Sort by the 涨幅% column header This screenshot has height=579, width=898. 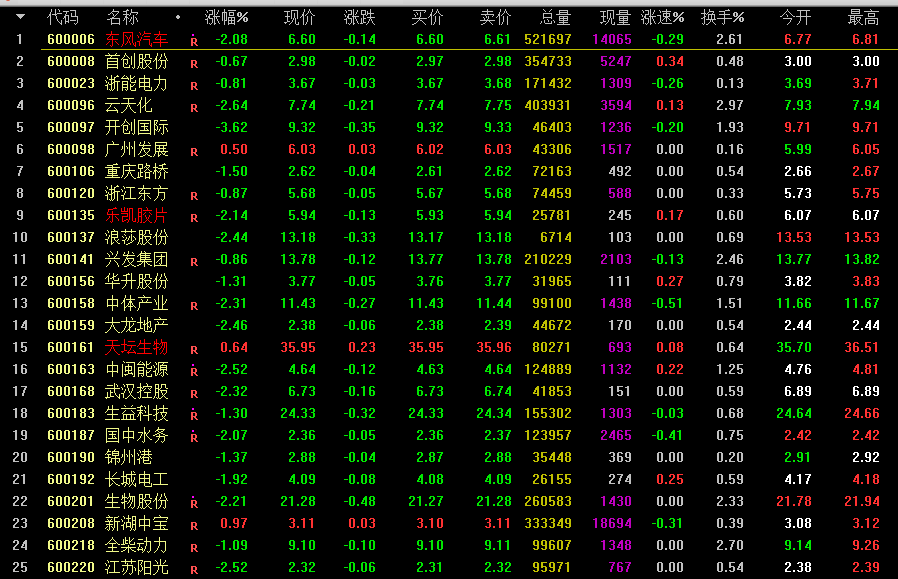point(227,18)
